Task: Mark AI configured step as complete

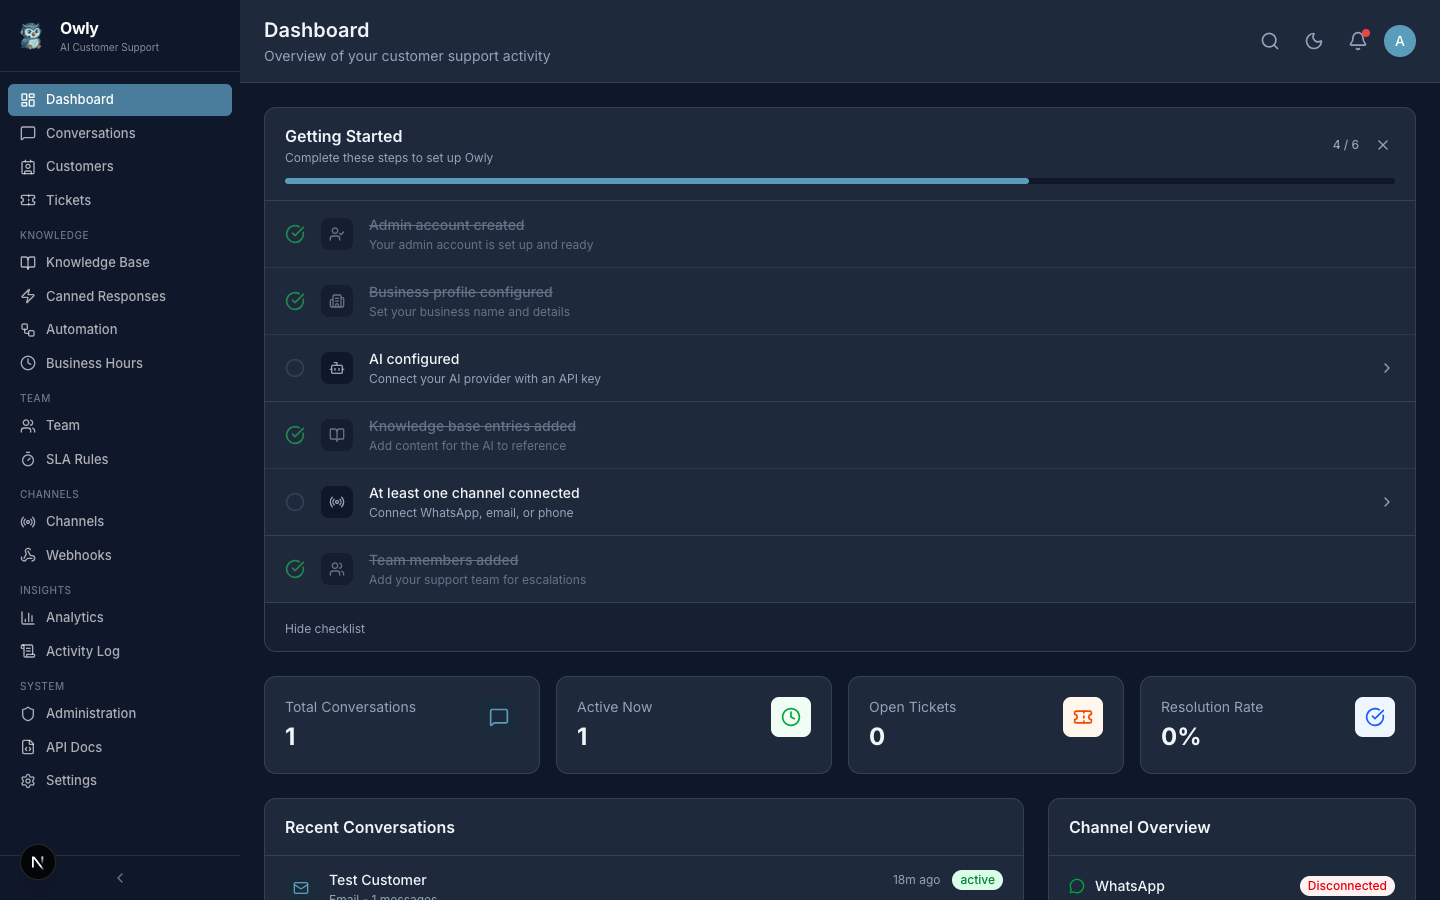Action: 295,368
